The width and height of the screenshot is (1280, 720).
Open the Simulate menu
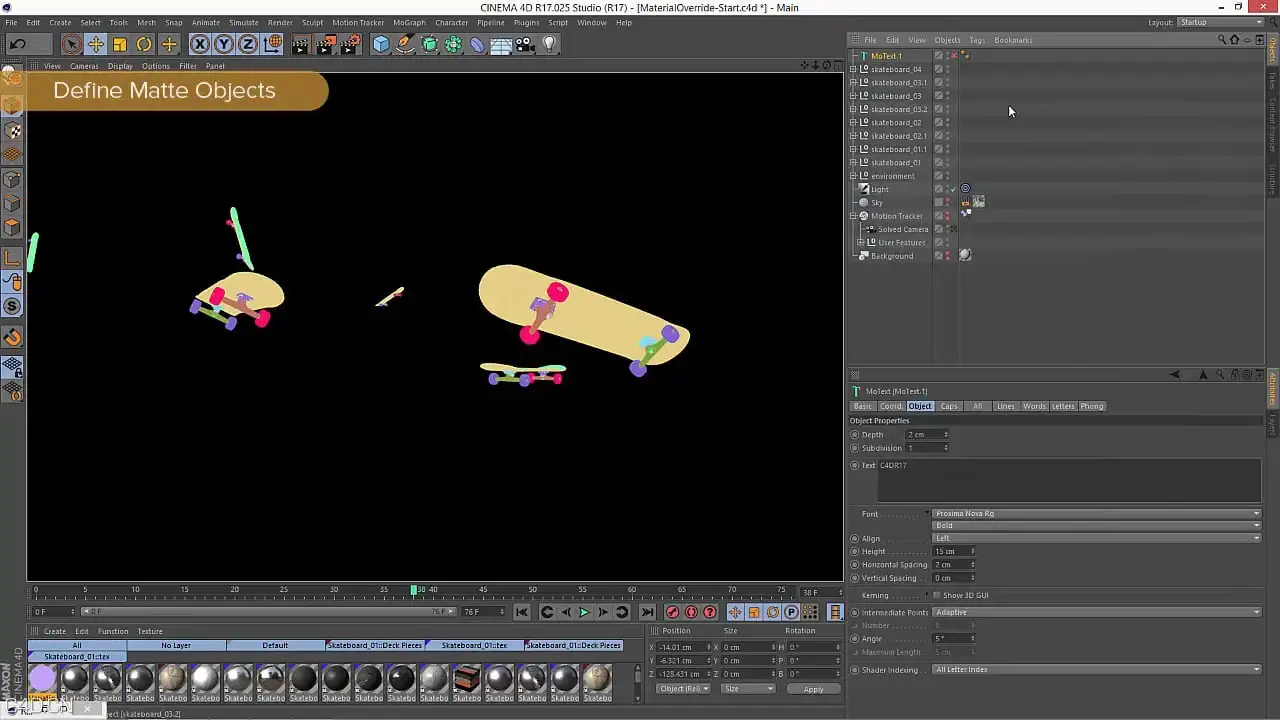tap(244, 22)
